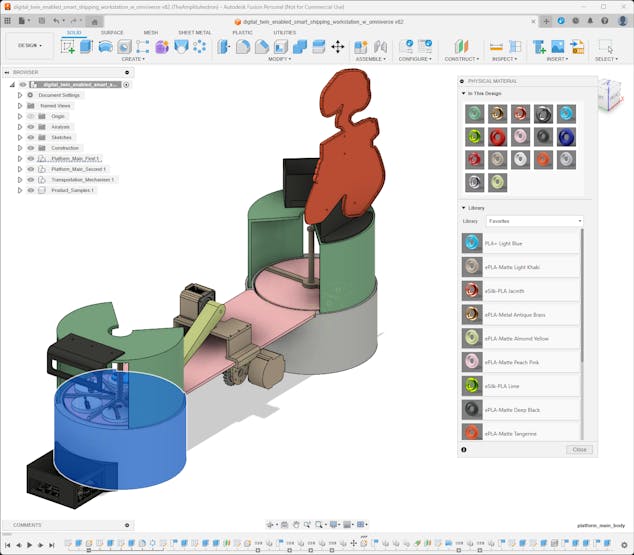Open the Data Panel grid icon
This screenshot has height=555, width=634.
7,21
